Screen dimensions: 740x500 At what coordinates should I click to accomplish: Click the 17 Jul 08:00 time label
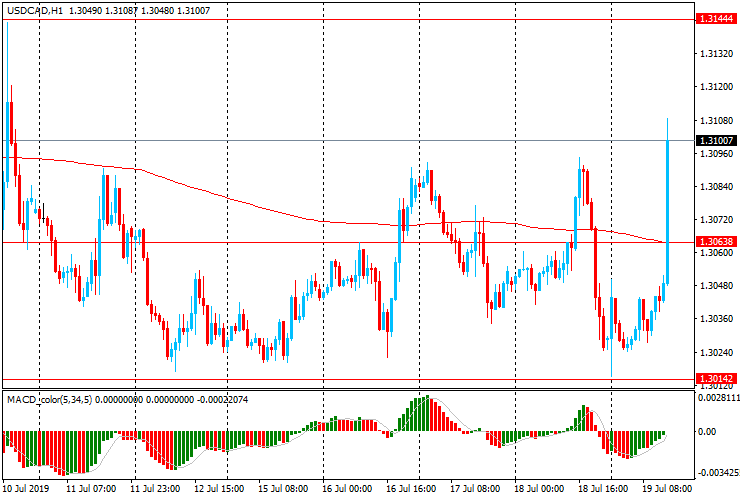(x=475, y=488)
